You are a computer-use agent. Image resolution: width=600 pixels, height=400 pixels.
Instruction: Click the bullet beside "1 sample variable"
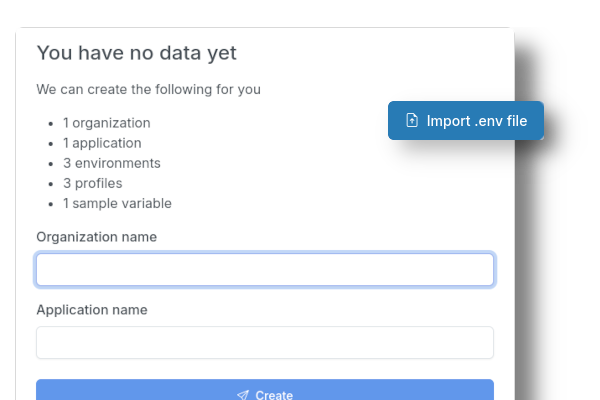51,203
